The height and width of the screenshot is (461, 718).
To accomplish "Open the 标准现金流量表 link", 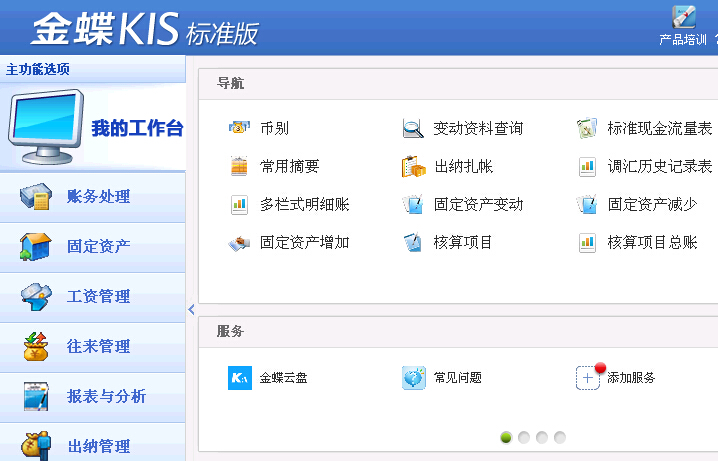I will pyautogui.click(x=659, y=128).
